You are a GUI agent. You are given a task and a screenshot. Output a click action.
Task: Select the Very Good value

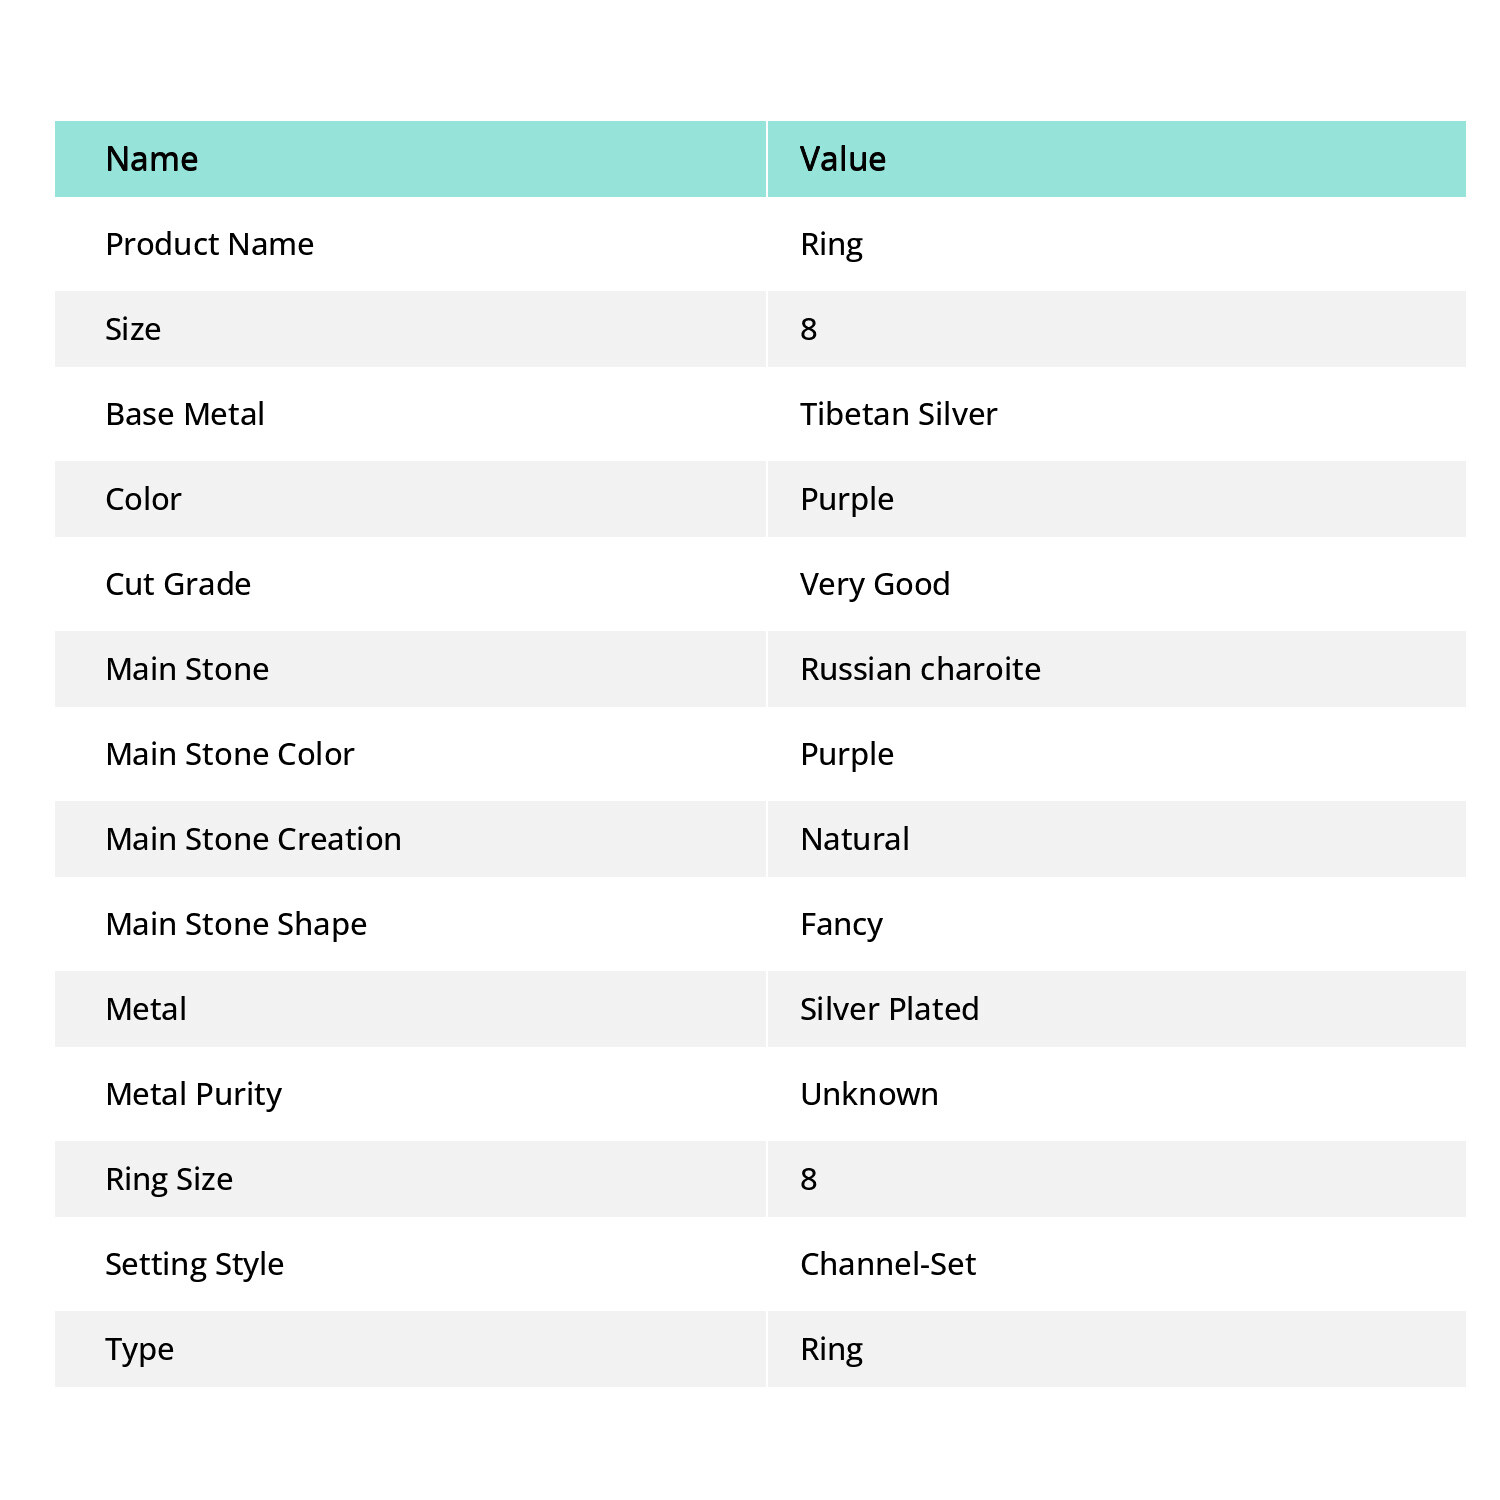875,584
